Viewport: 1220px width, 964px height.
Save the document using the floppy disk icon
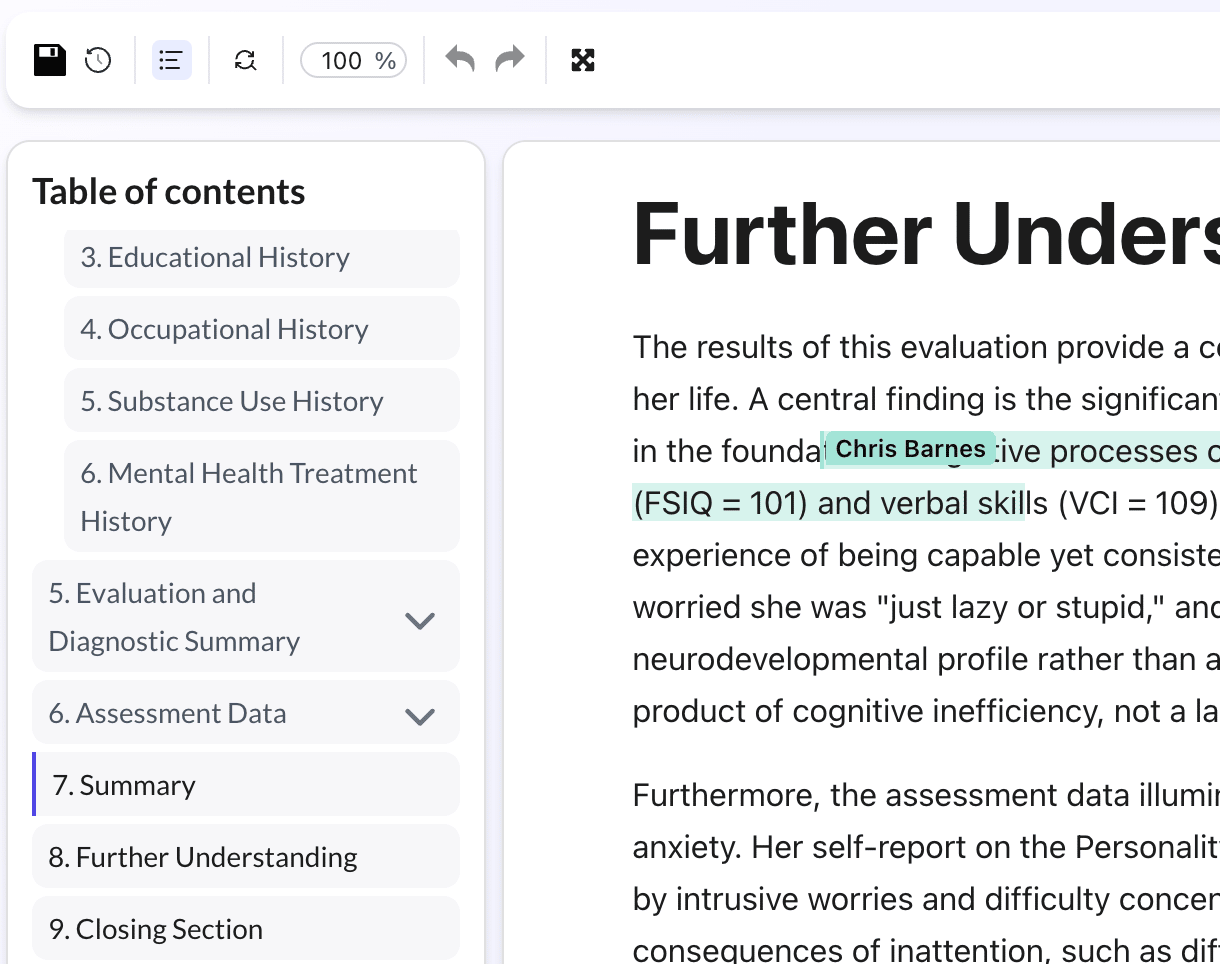click(x=48, y=60)
